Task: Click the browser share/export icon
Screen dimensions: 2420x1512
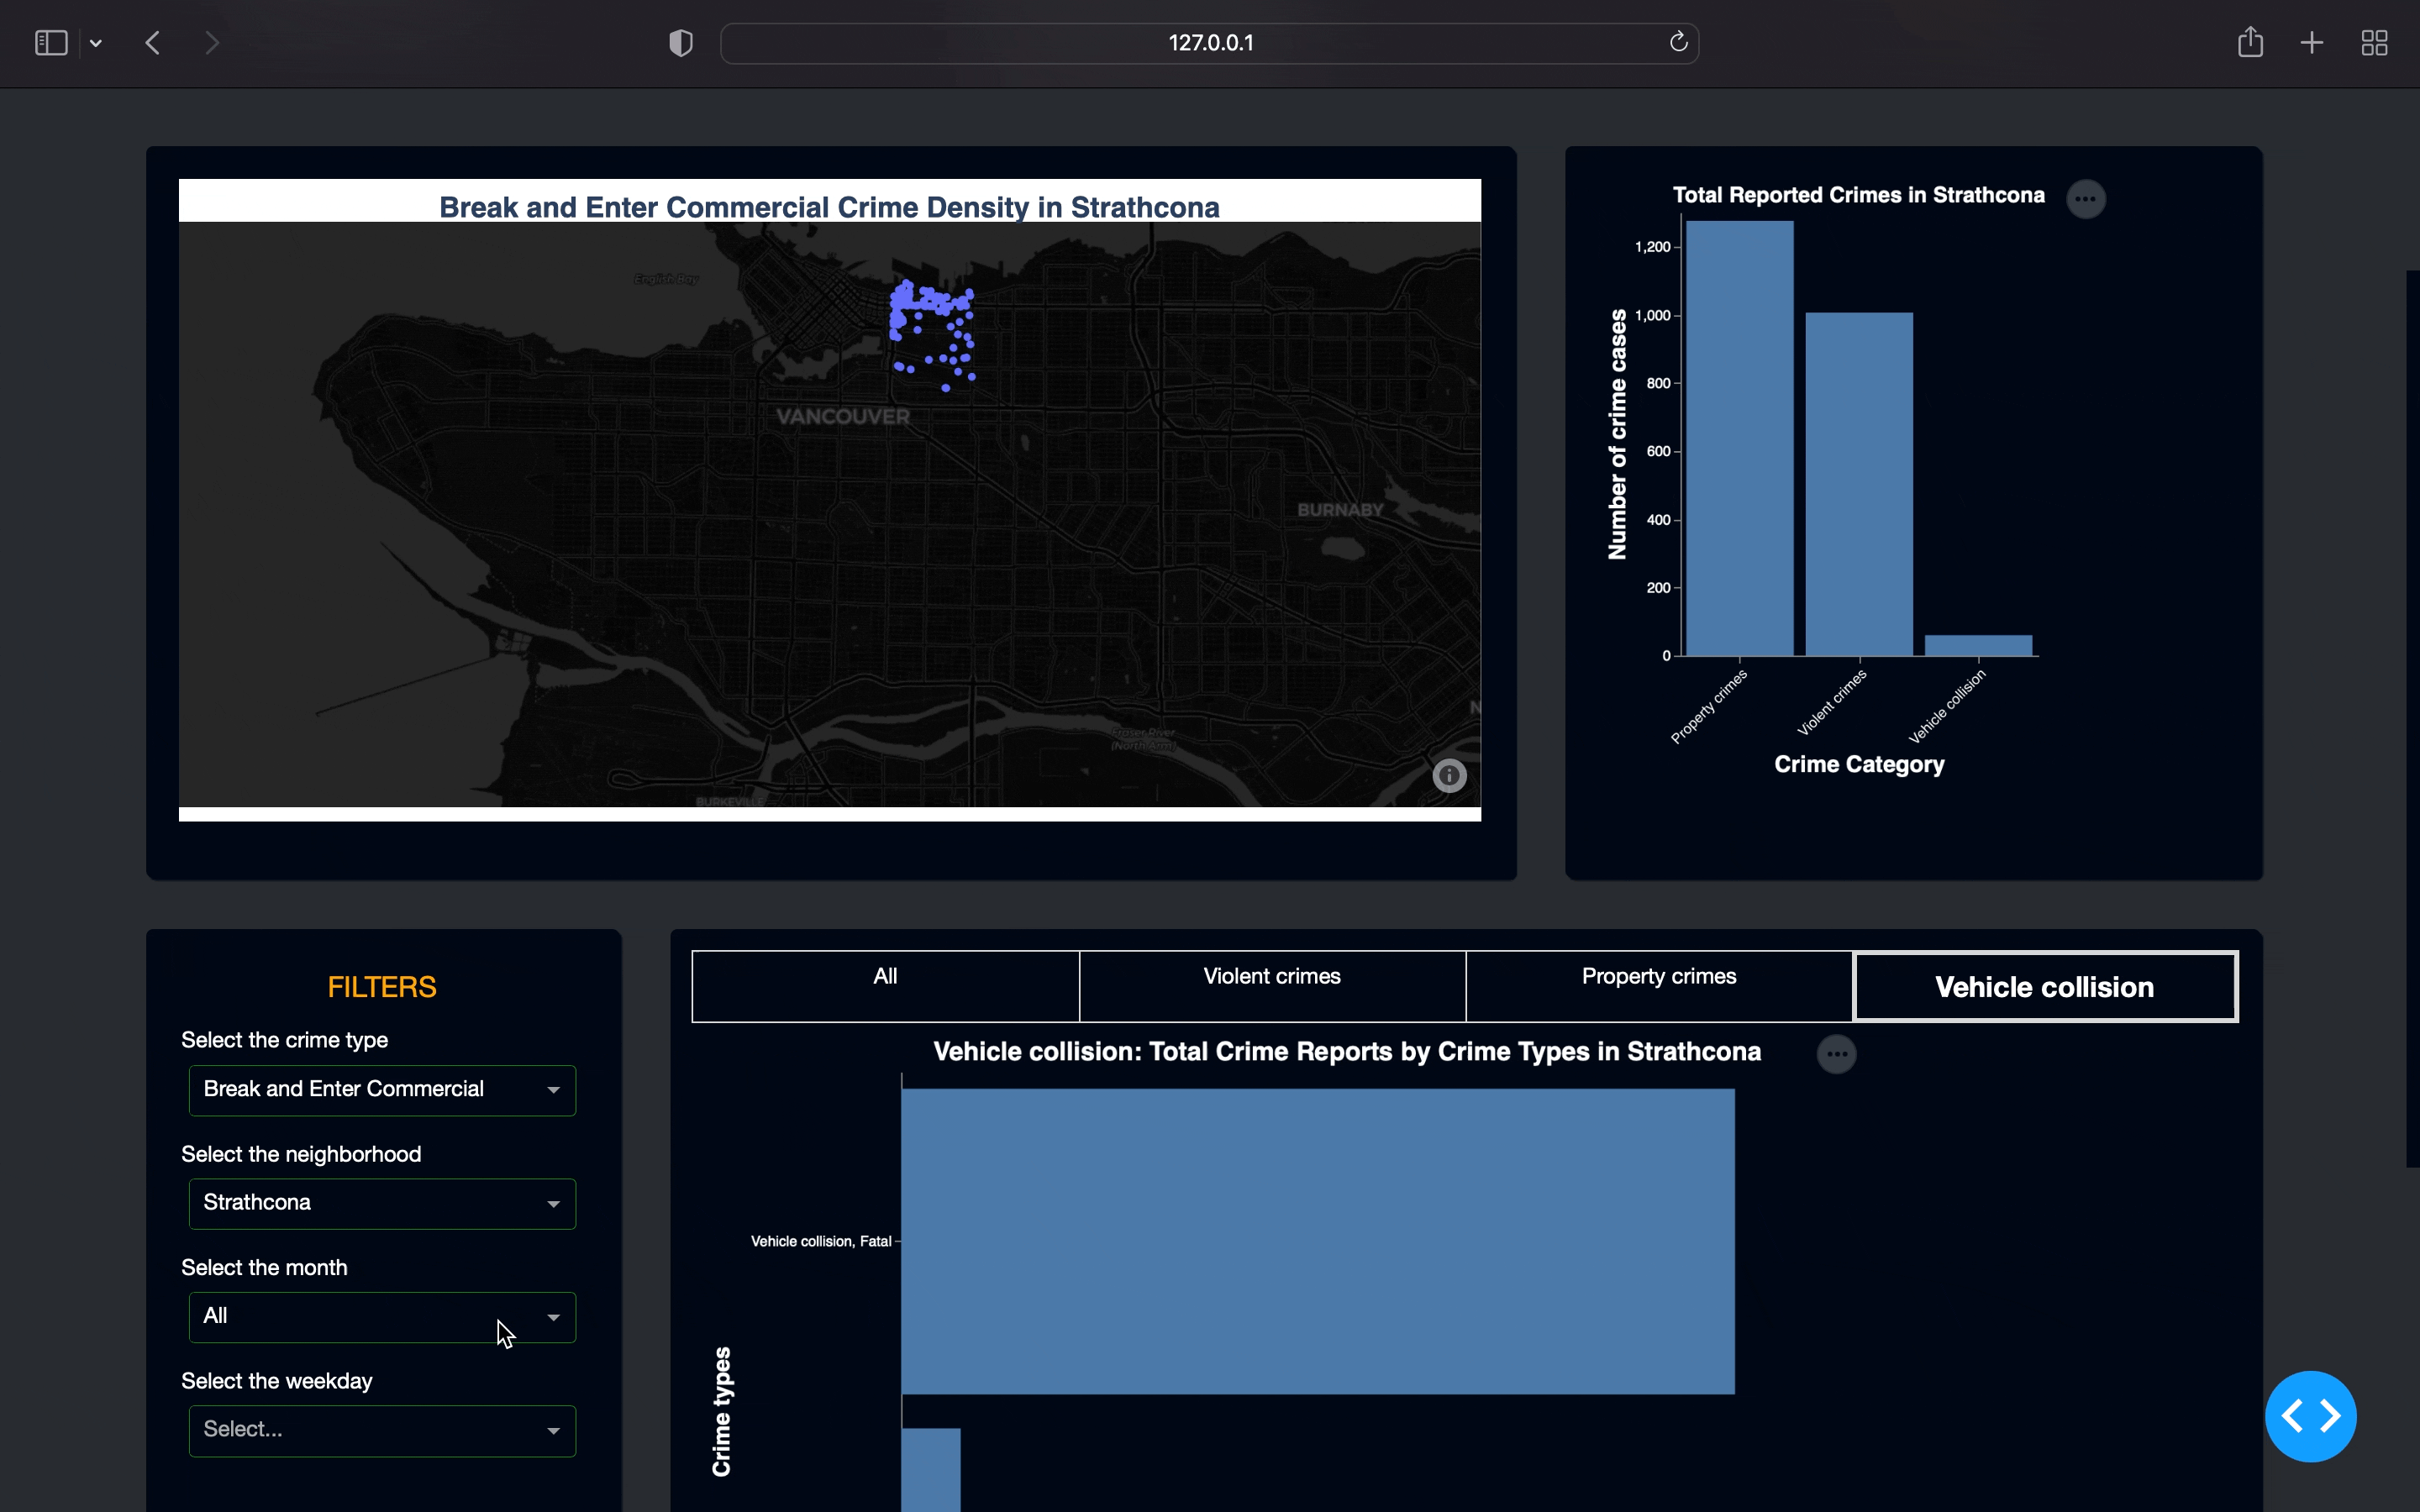Action: point(2249,42)
